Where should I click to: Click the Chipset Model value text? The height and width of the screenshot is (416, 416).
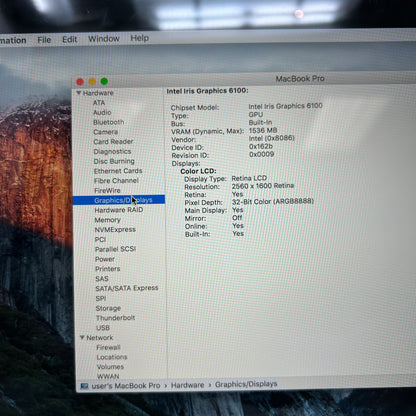tap(285, 106)
